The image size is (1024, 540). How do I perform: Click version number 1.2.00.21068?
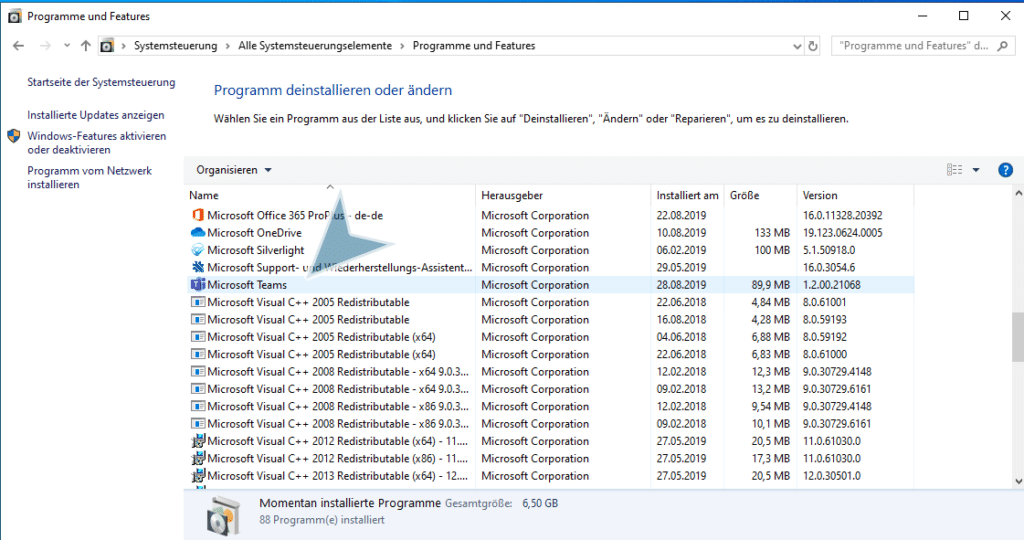coord(831,285)
